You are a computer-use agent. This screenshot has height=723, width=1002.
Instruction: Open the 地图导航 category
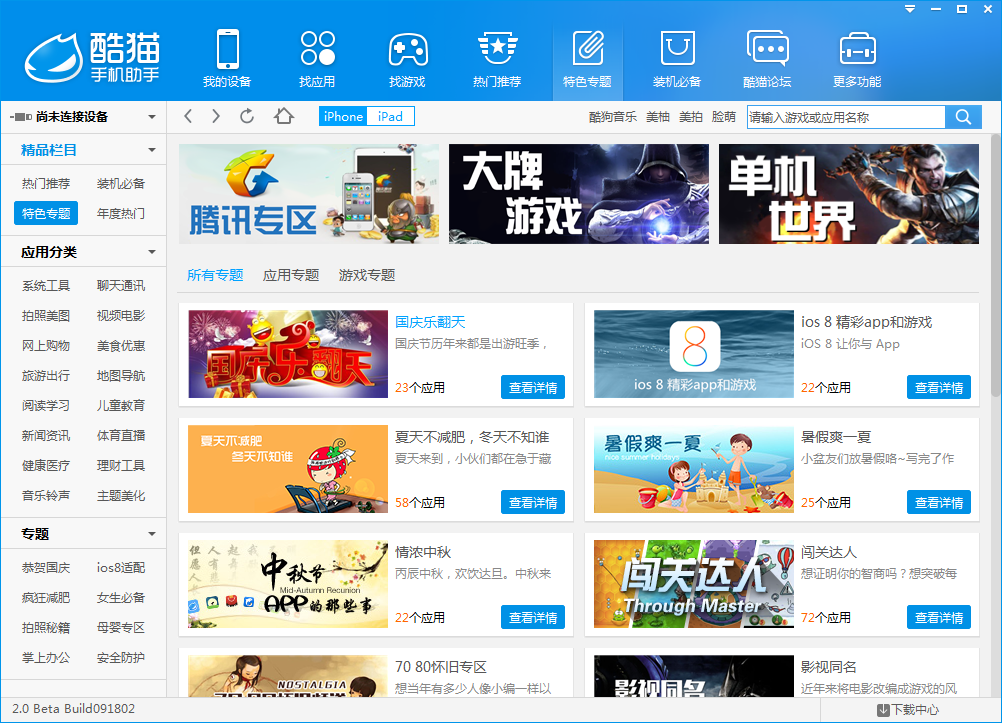click(x=121, y=376)
